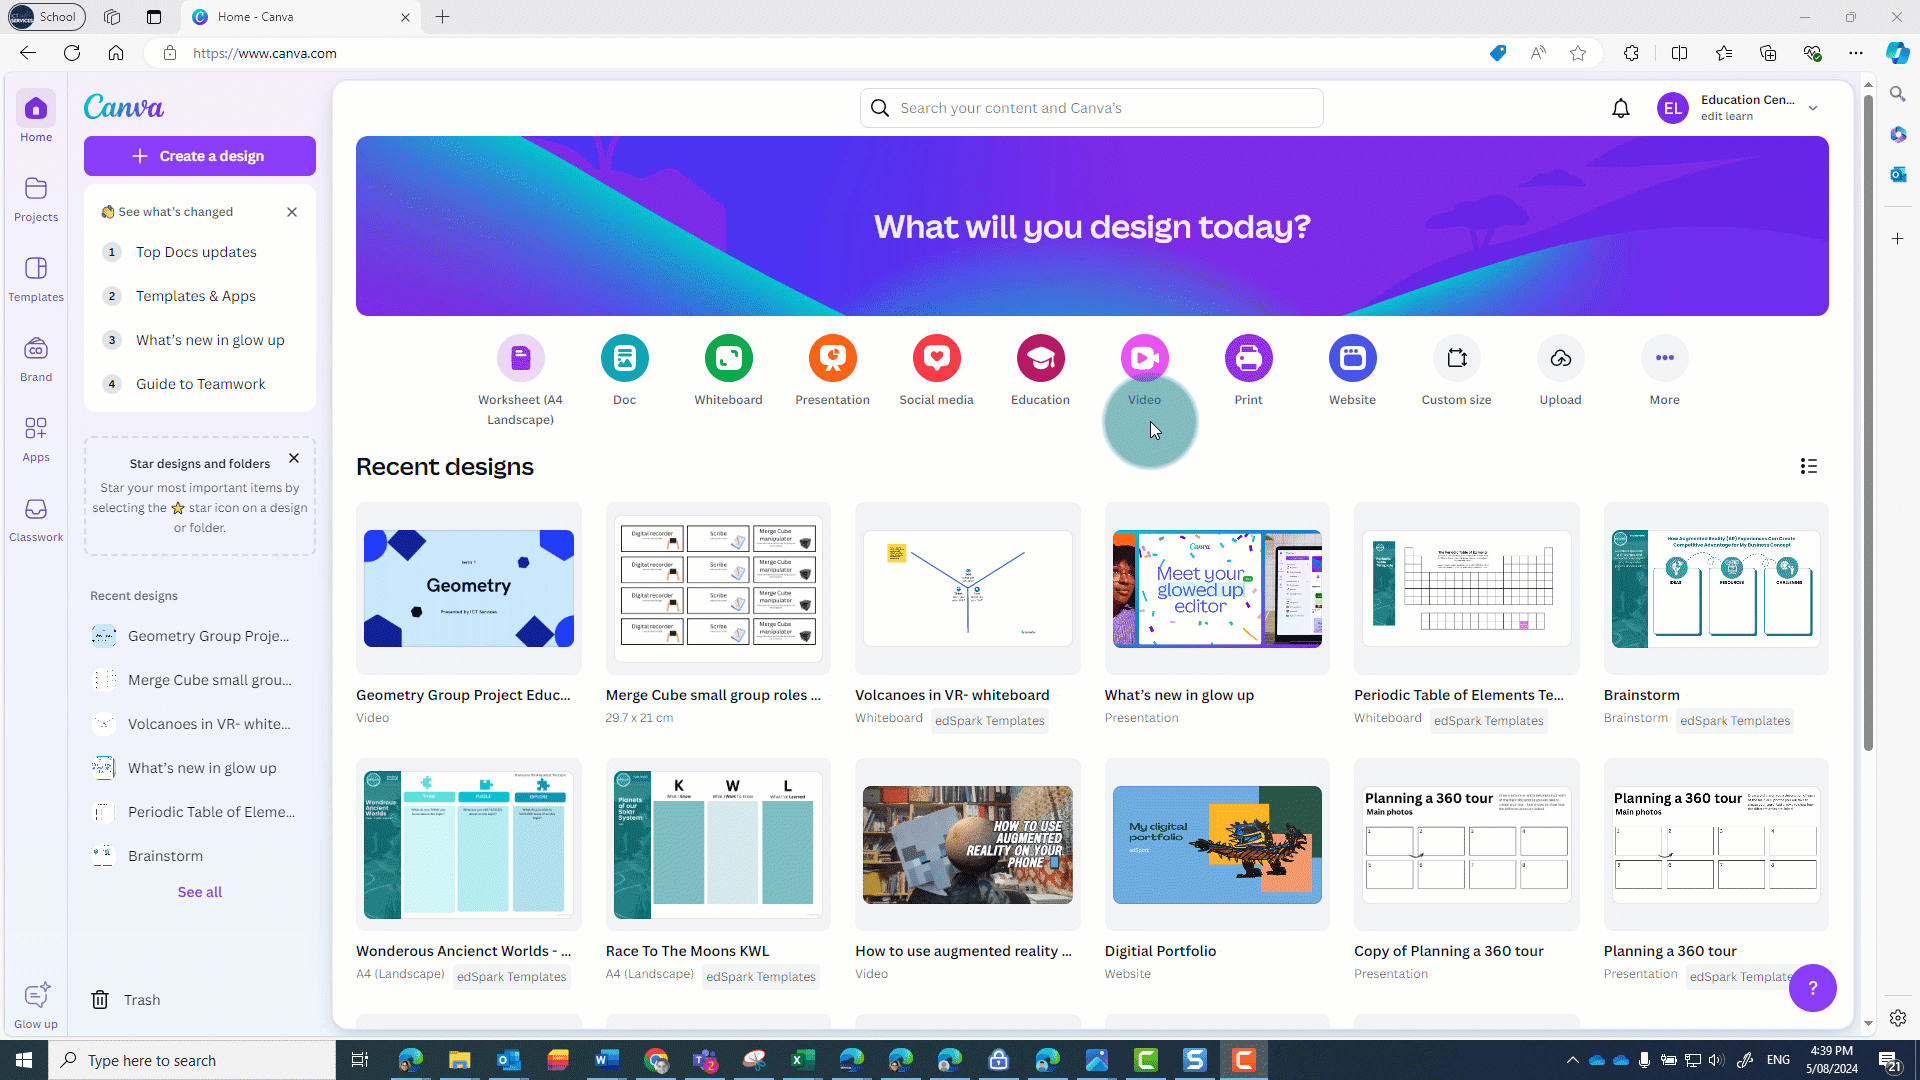The height and width of the screenshot is (1080, 1920).
Task: Add page to browser favorites star
Action: [1578, 53]
